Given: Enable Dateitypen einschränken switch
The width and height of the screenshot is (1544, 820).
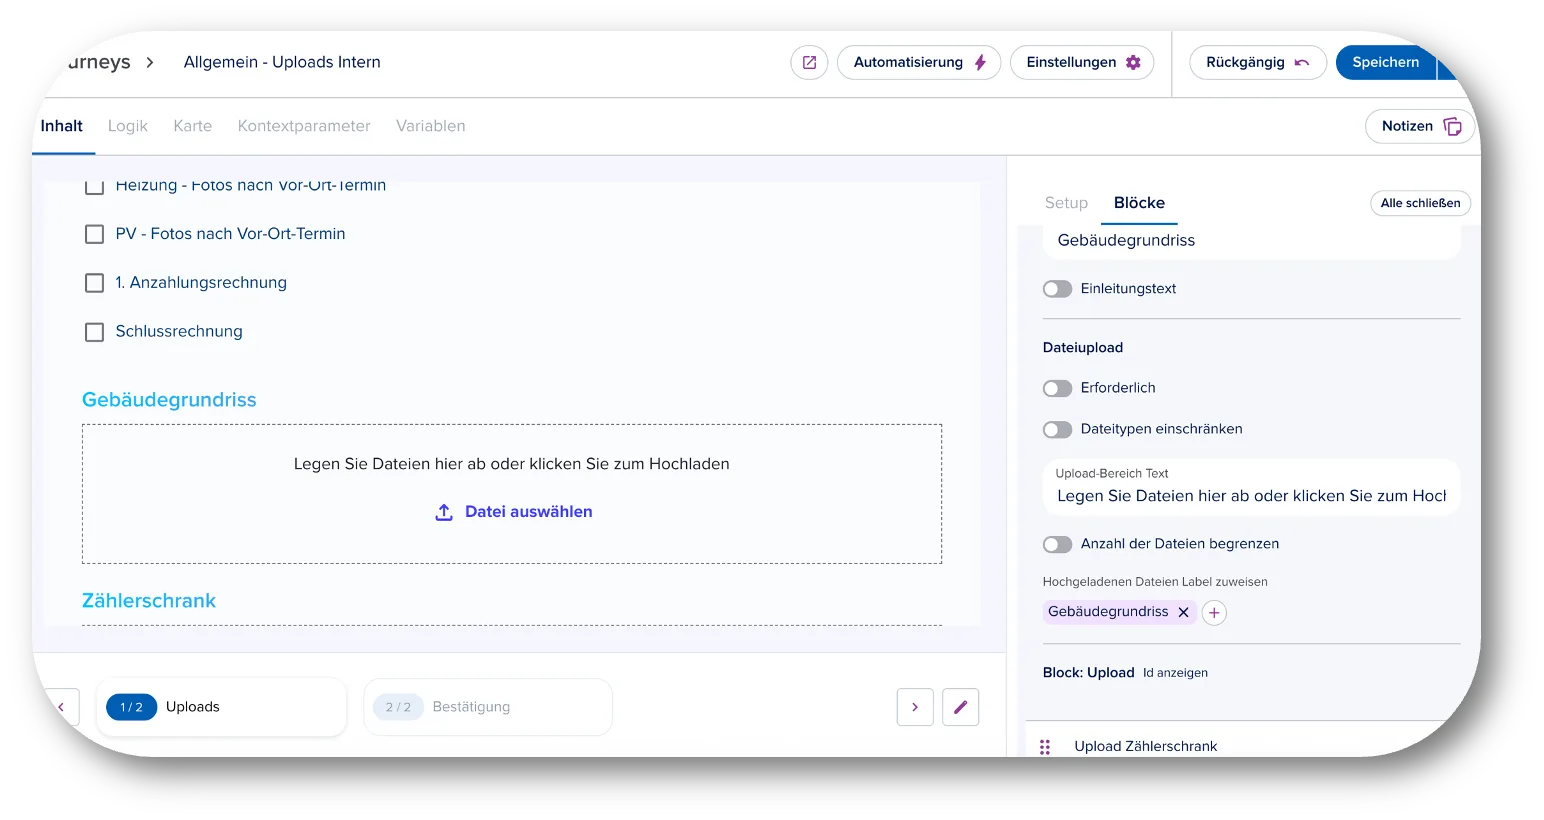Looking at the screenshot, I should [1057, 429].
